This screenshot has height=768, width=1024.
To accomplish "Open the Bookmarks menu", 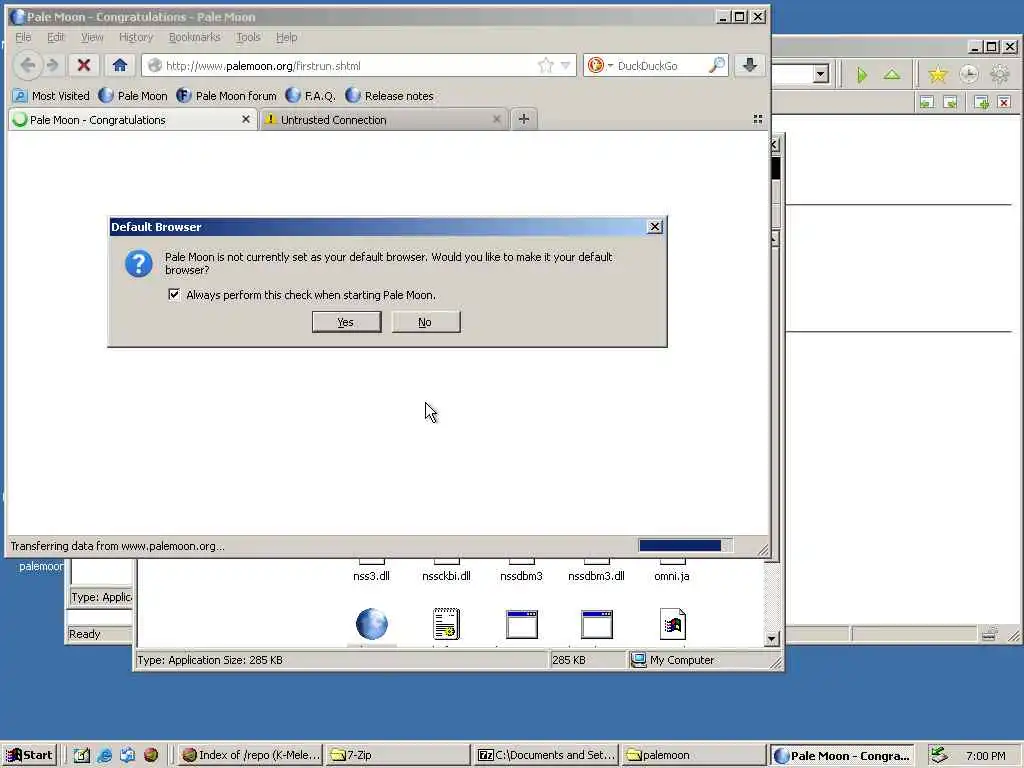I will coord(195,37).
